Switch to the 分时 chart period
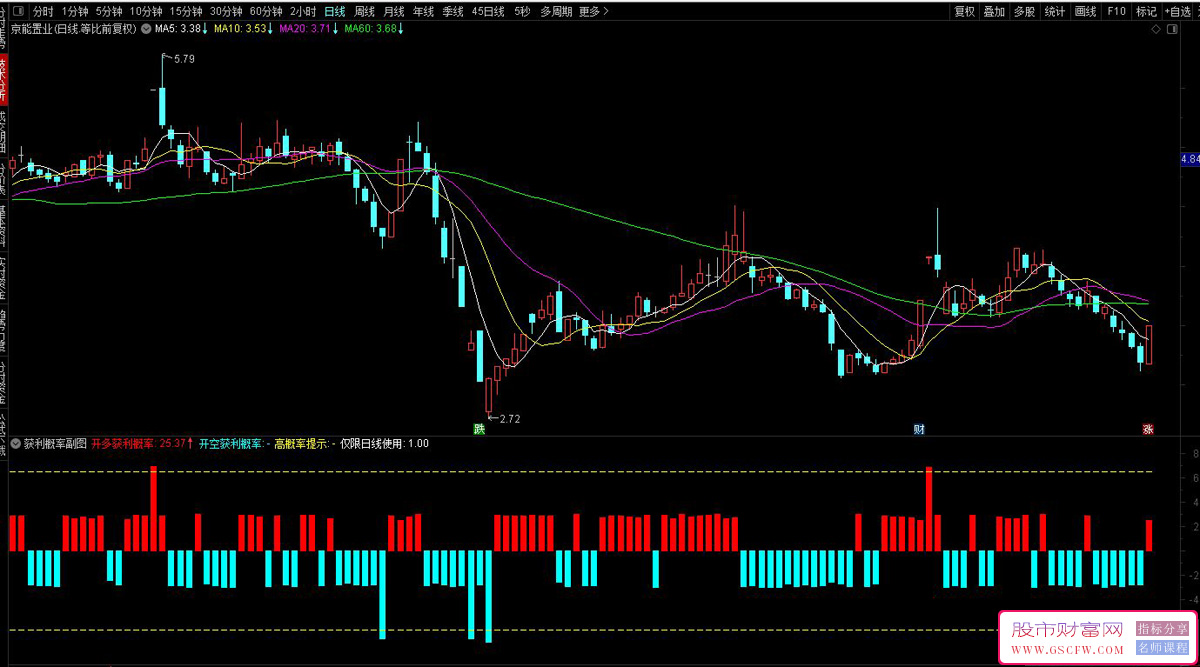 (44, 12)
